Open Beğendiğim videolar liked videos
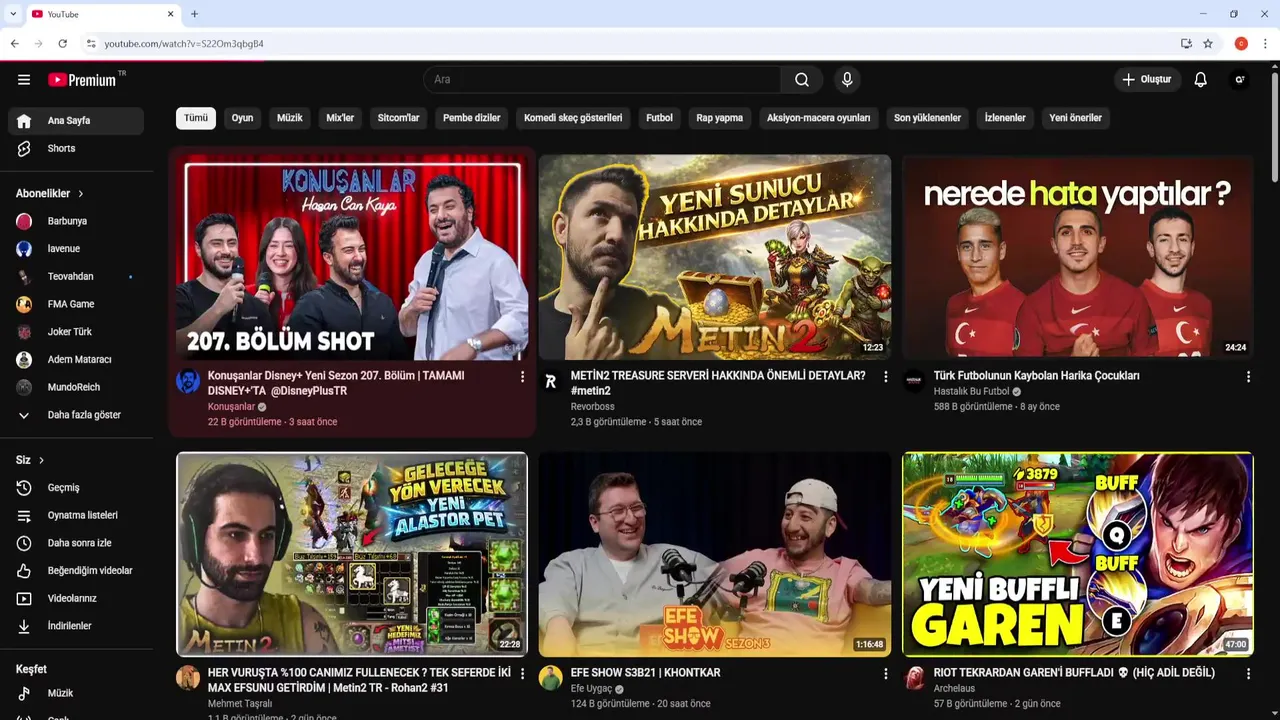The width and height of the screenshot is (1280, 720). [76, 571]
